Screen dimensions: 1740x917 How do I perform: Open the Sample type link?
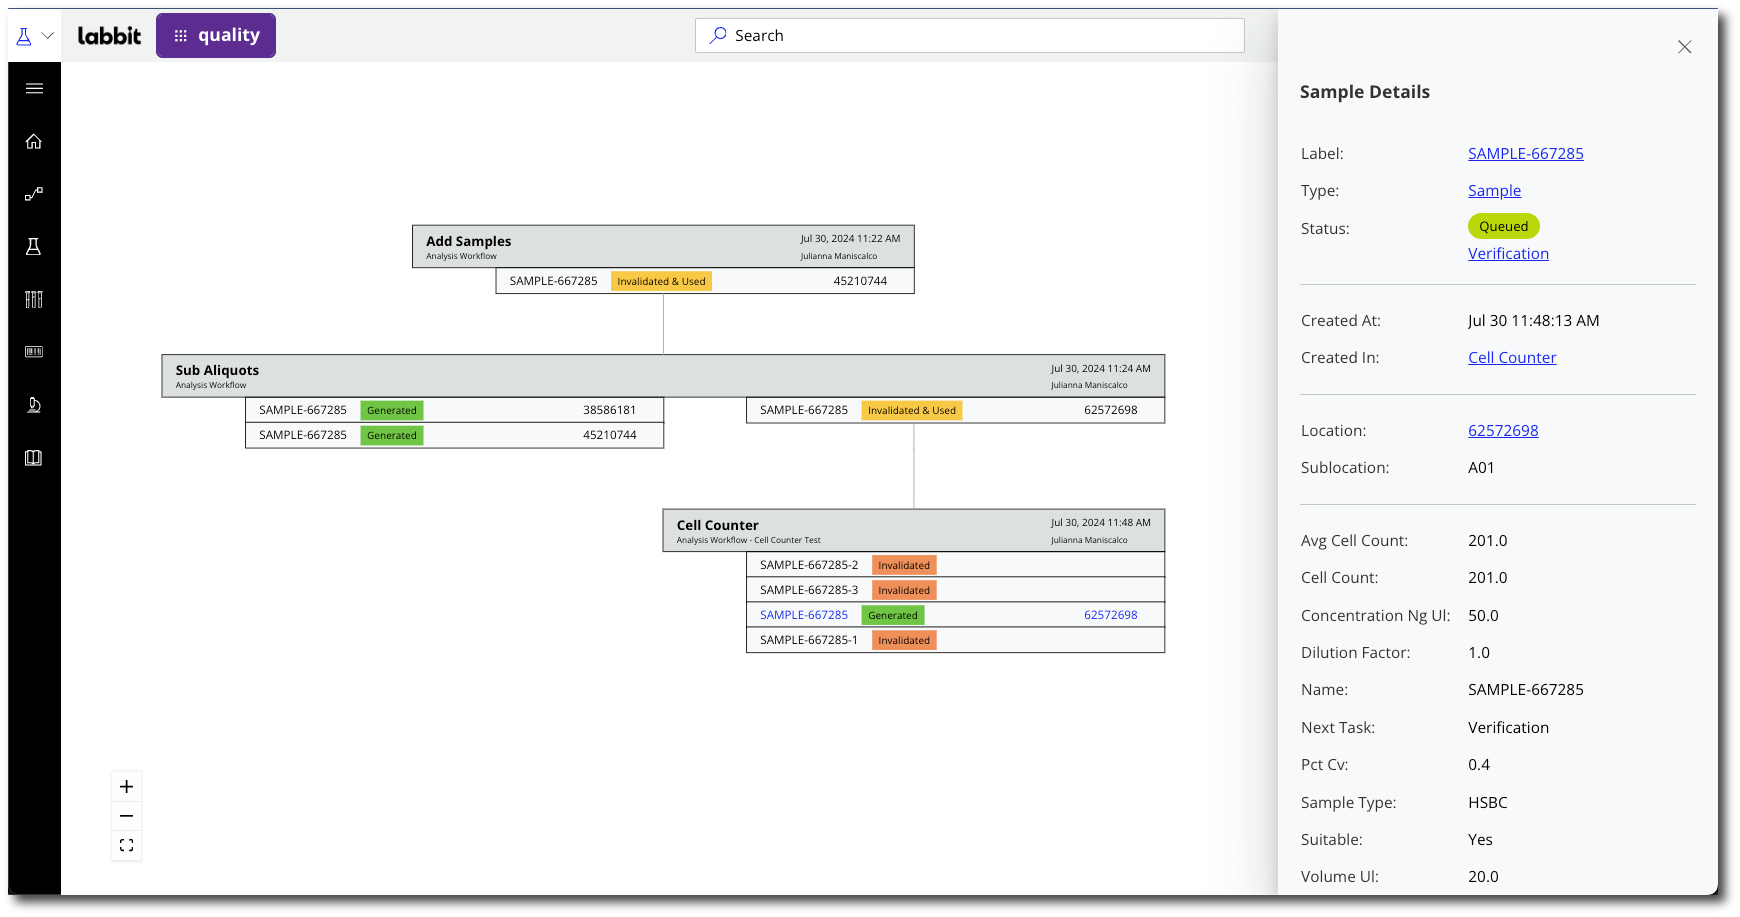click(1494, 191)
